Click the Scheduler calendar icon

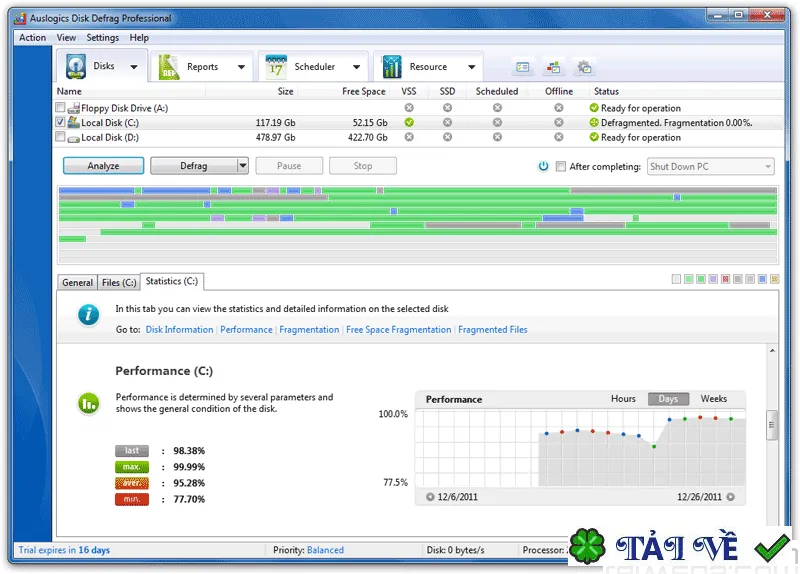pyautogui.click(x=276, y=67)
